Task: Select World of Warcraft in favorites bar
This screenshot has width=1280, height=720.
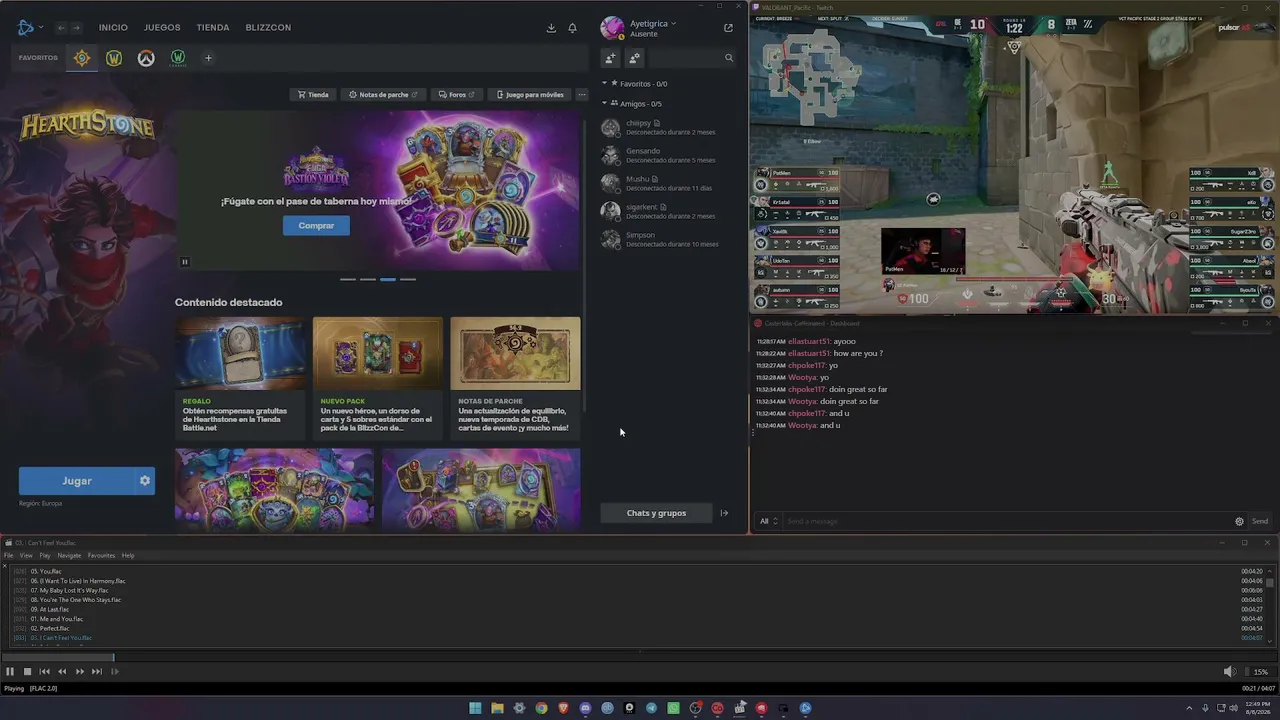Action: [114, 58]
